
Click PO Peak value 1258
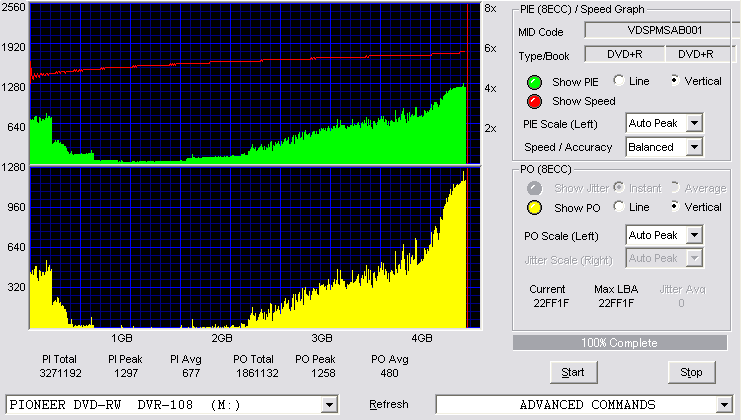pyautogui.click(x=323, y=373)
